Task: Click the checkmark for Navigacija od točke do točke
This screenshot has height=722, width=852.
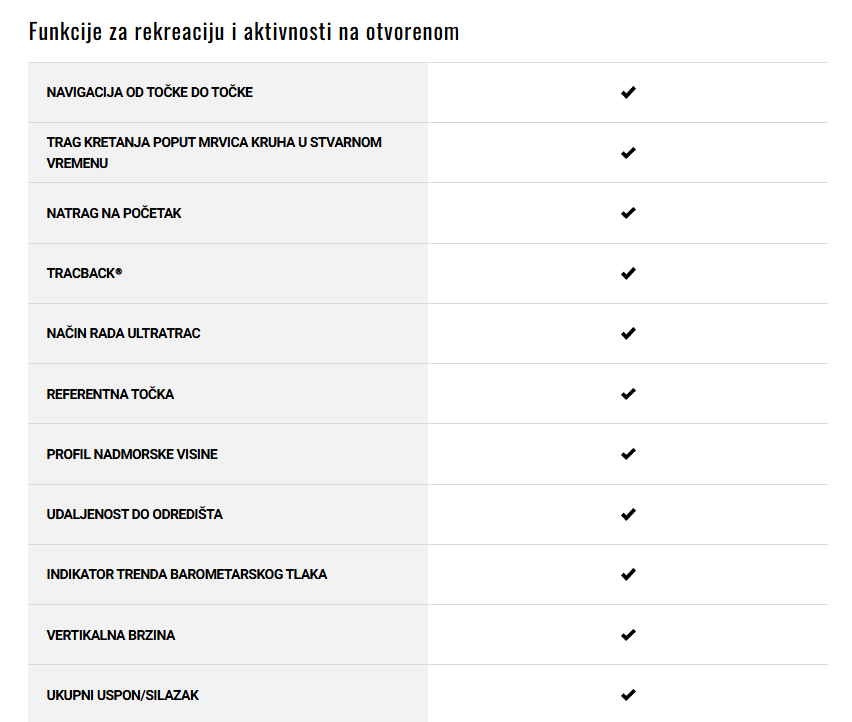Action: pyautogui.click(x=628, y=92)
